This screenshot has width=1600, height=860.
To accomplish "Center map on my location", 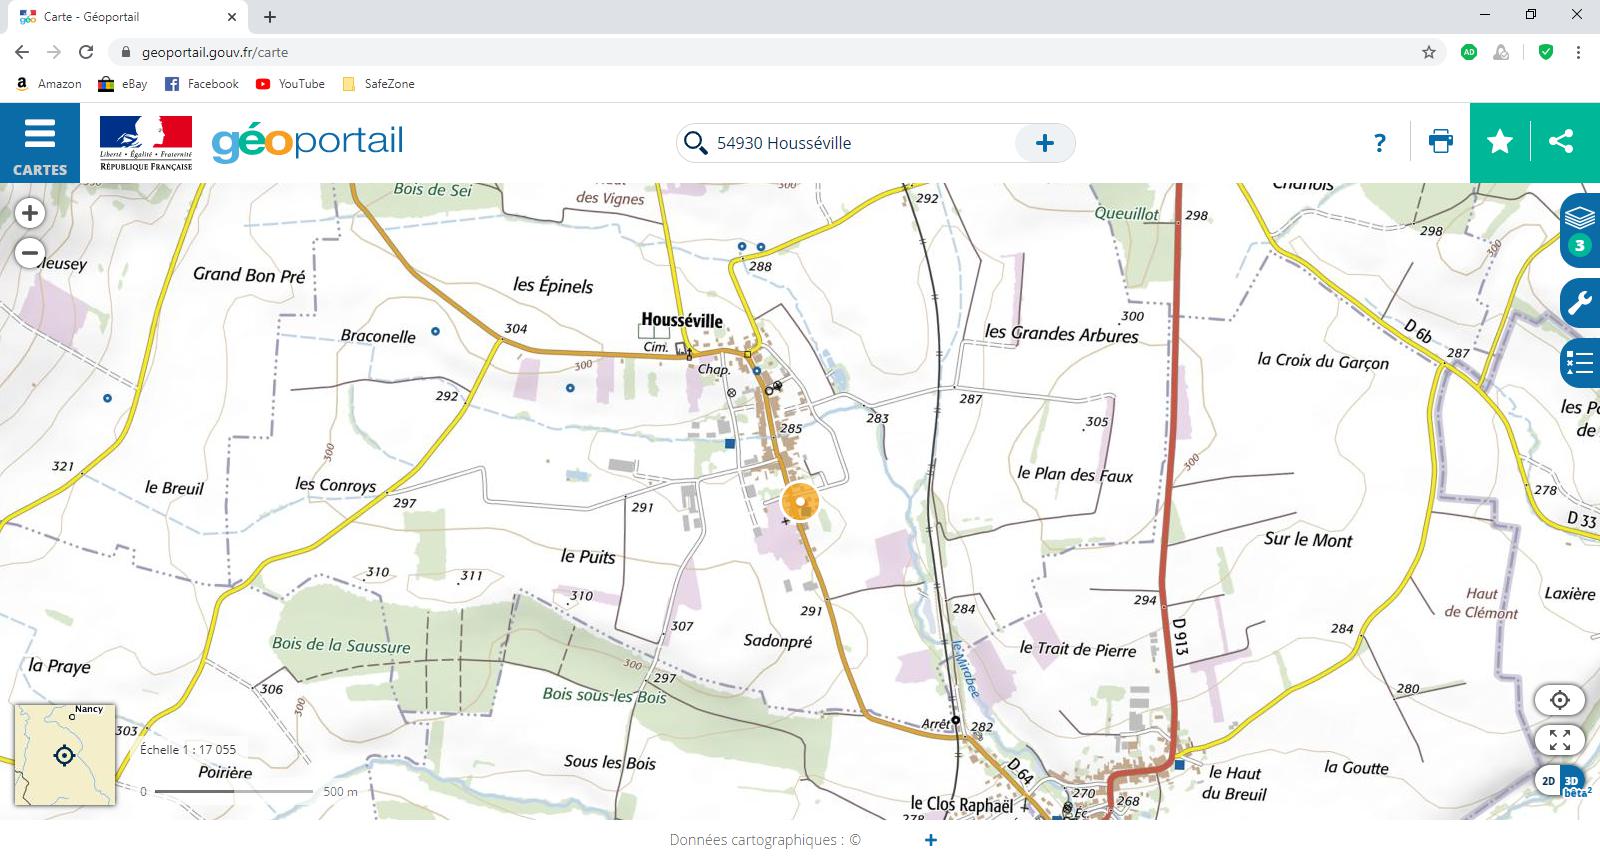I will tap(1560, 700).
